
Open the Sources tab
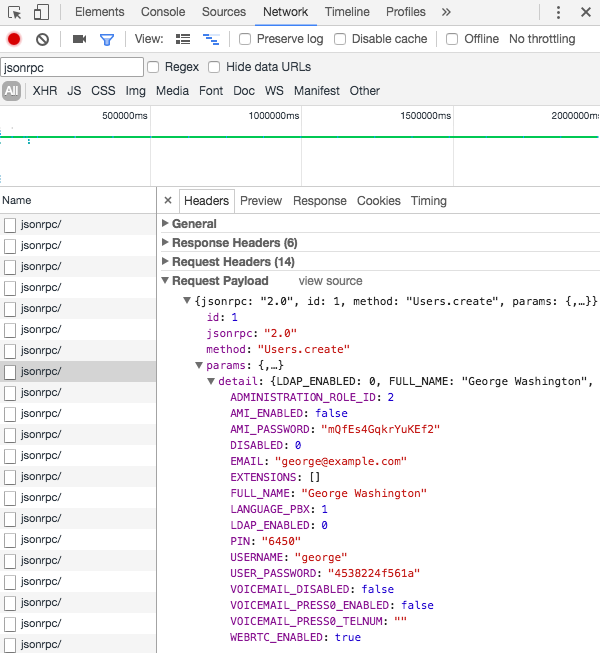(x=224, y=12)
